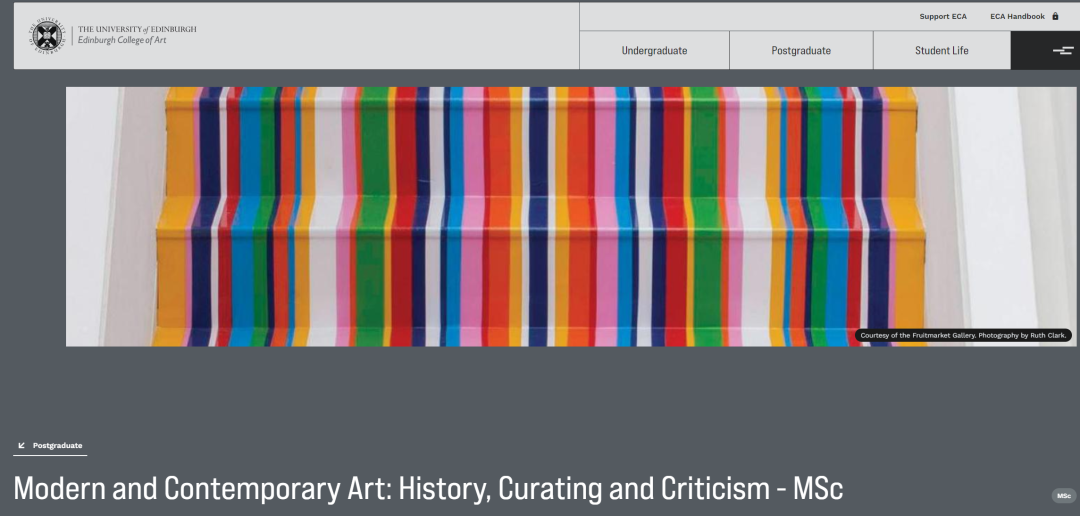
Task: Click Edinburgh College of Art wordmark
Action: (122, 40)
